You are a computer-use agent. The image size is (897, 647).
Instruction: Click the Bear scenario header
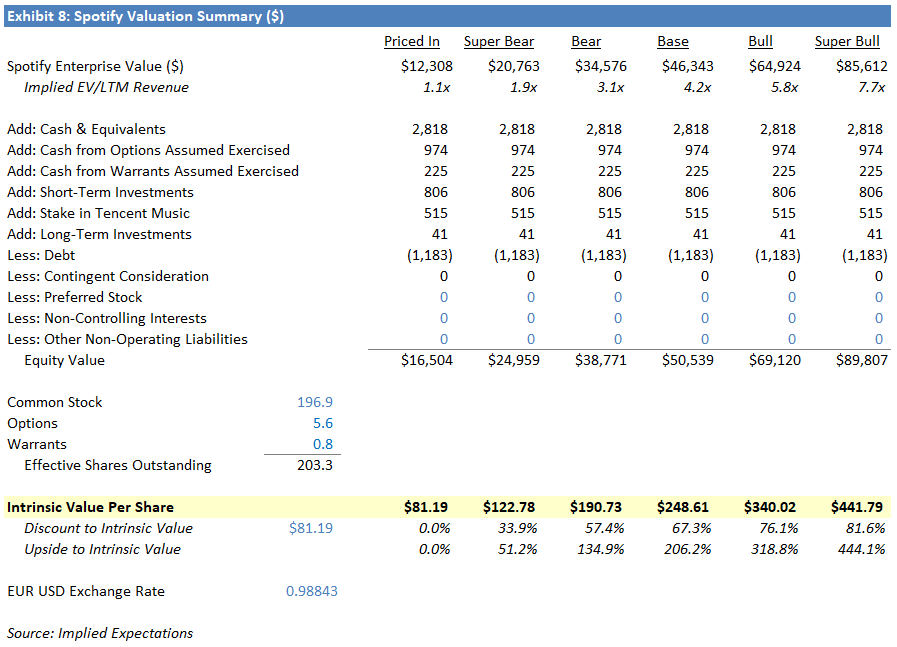[x=585, y=41]
